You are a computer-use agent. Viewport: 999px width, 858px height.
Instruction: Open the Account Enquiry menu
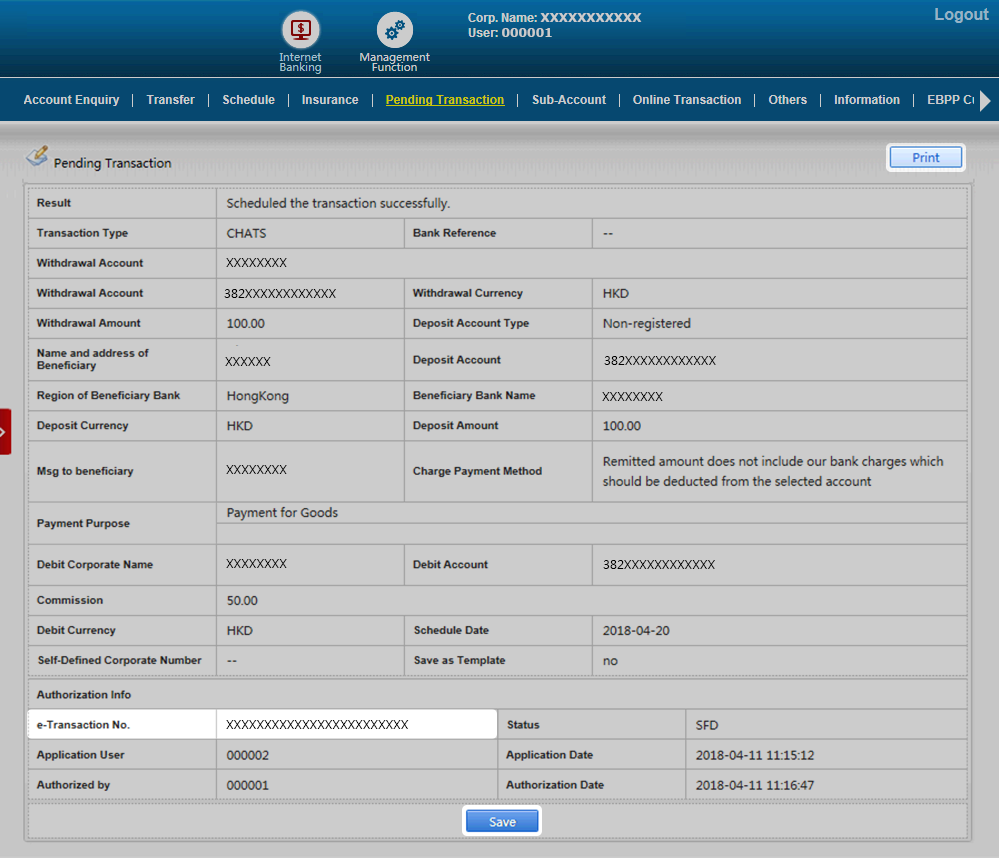71,100
